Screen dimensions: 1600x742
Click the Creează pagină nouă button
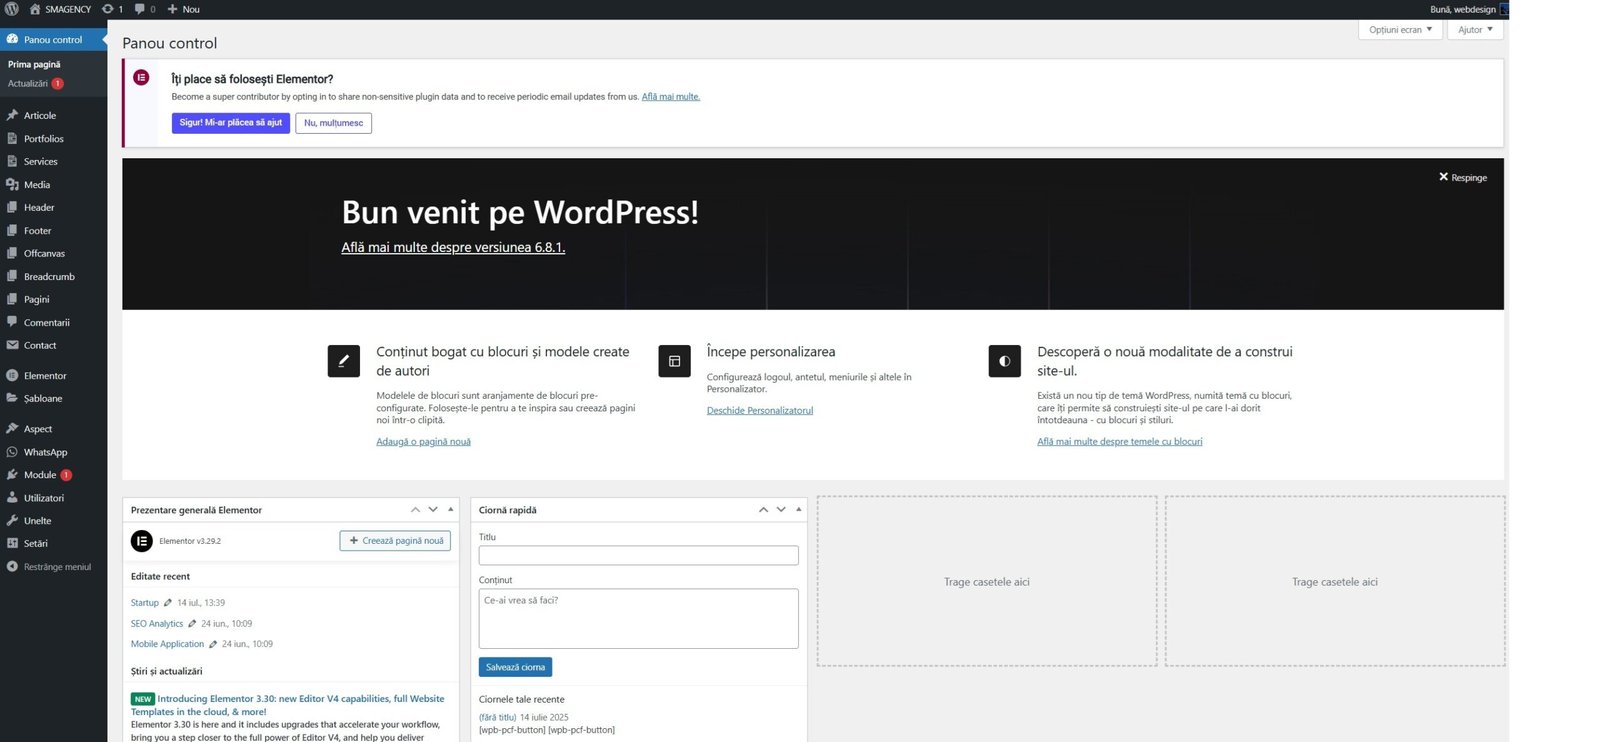(395, 541)
